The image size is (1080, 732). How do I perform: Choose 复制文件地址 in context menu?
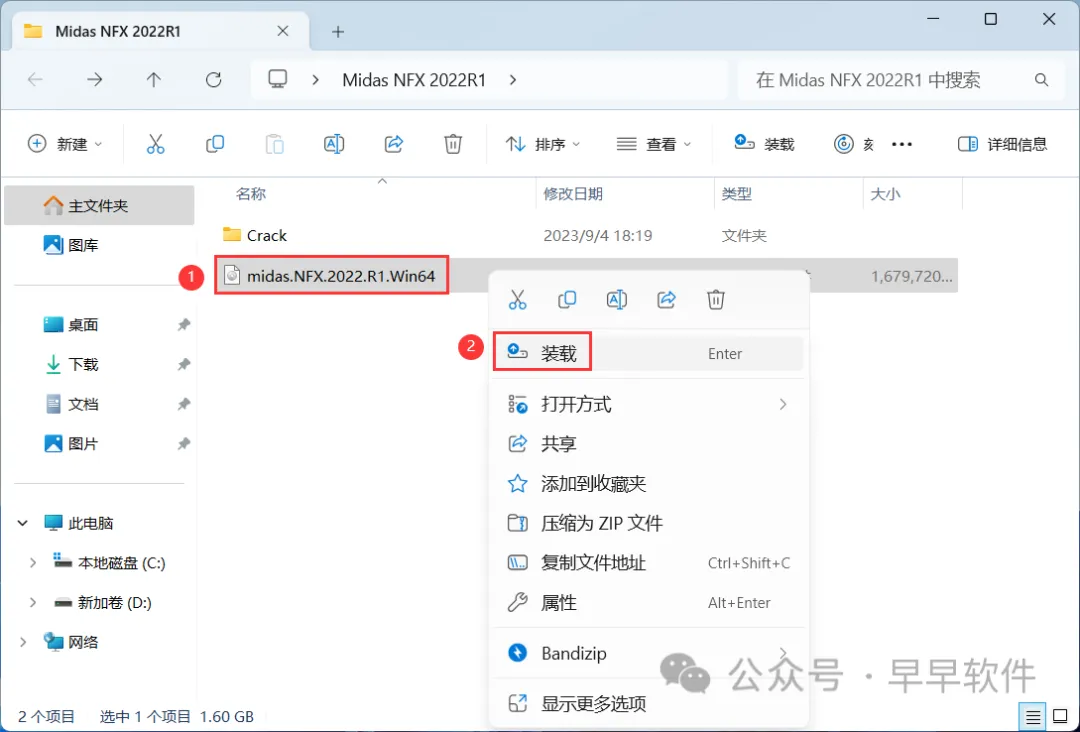coord(649,563)
